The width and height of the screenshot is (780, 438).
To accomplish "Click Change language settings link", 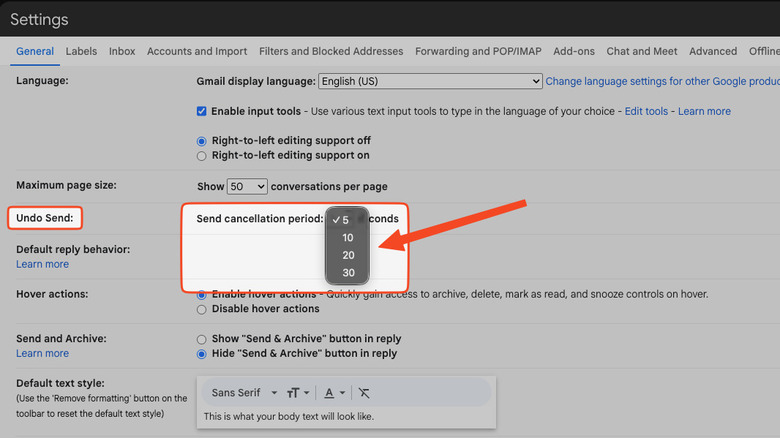I will [662, 81].
